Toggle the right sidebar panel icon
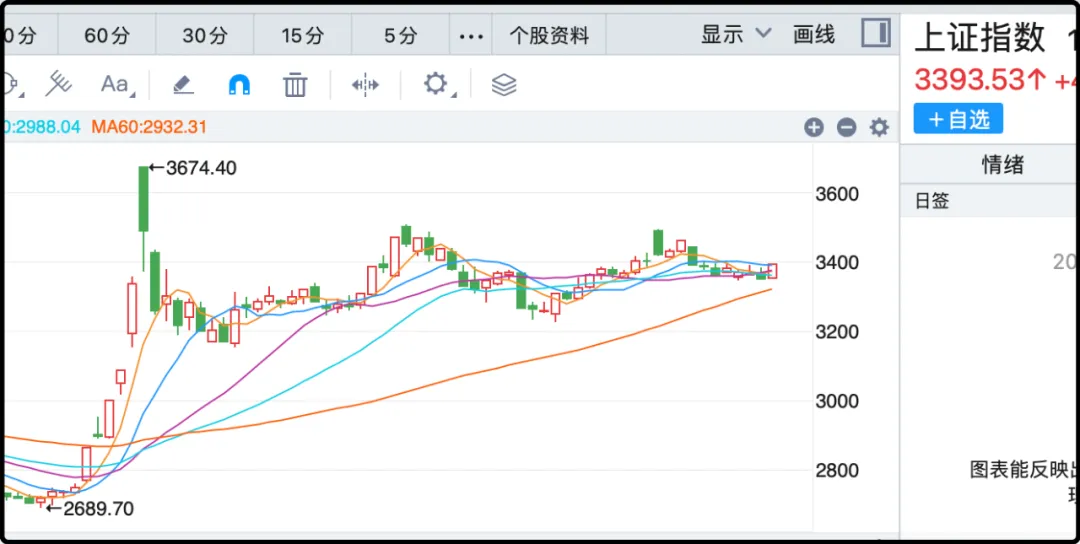The height and width of the screenshot is (544, 1080). (876, 34)
